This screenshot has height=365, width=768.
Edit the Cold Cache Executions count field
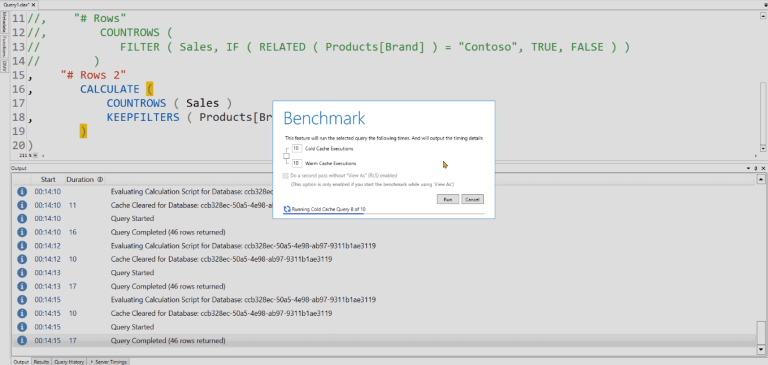[x=296, y=148]
